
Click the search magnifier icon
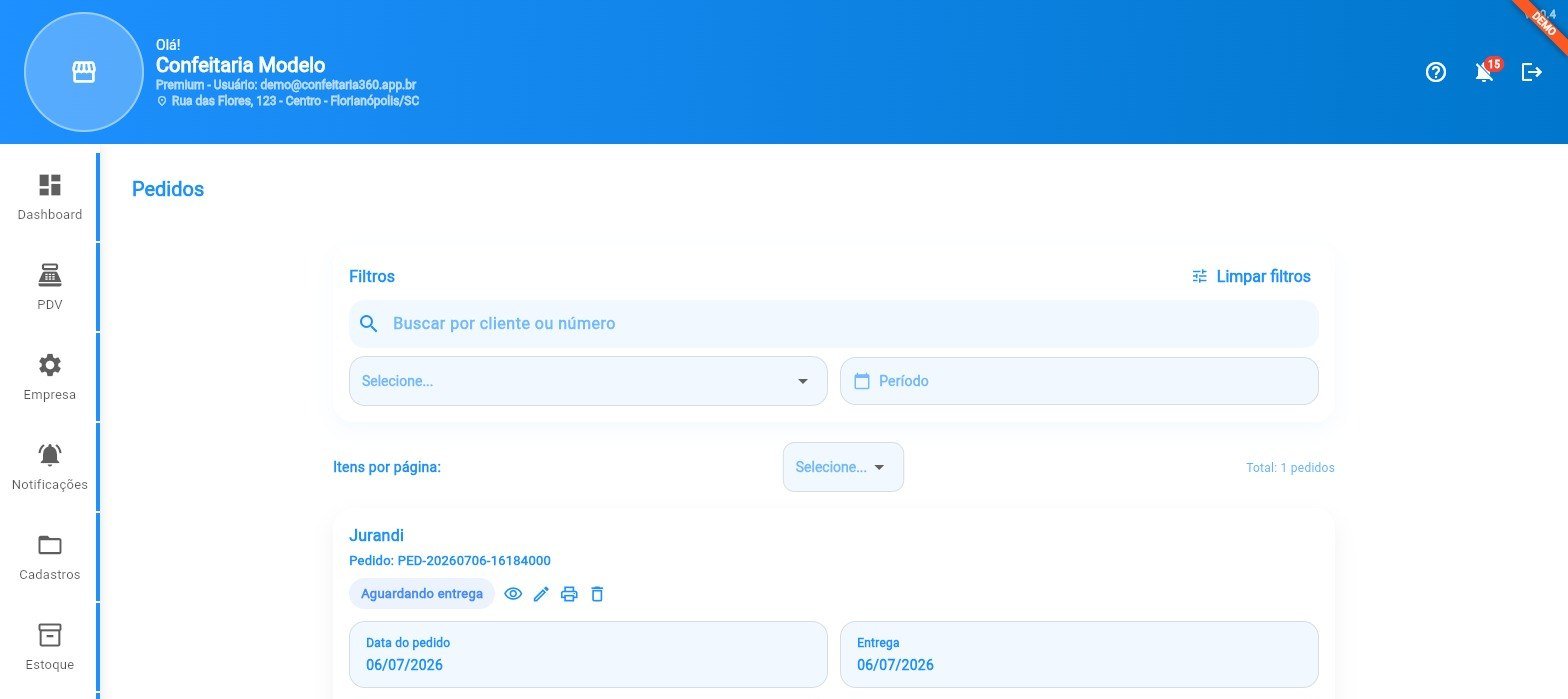pyautogui.click(x=369, y=324)
